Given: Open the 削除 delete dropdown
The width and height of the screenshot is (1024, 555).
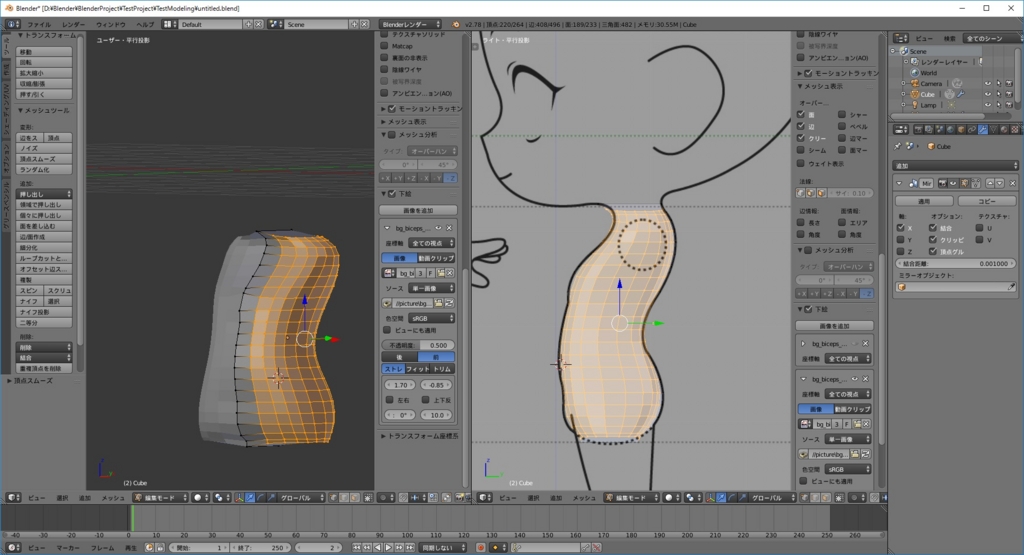Looking at the screenshot, I should (44, 347).
